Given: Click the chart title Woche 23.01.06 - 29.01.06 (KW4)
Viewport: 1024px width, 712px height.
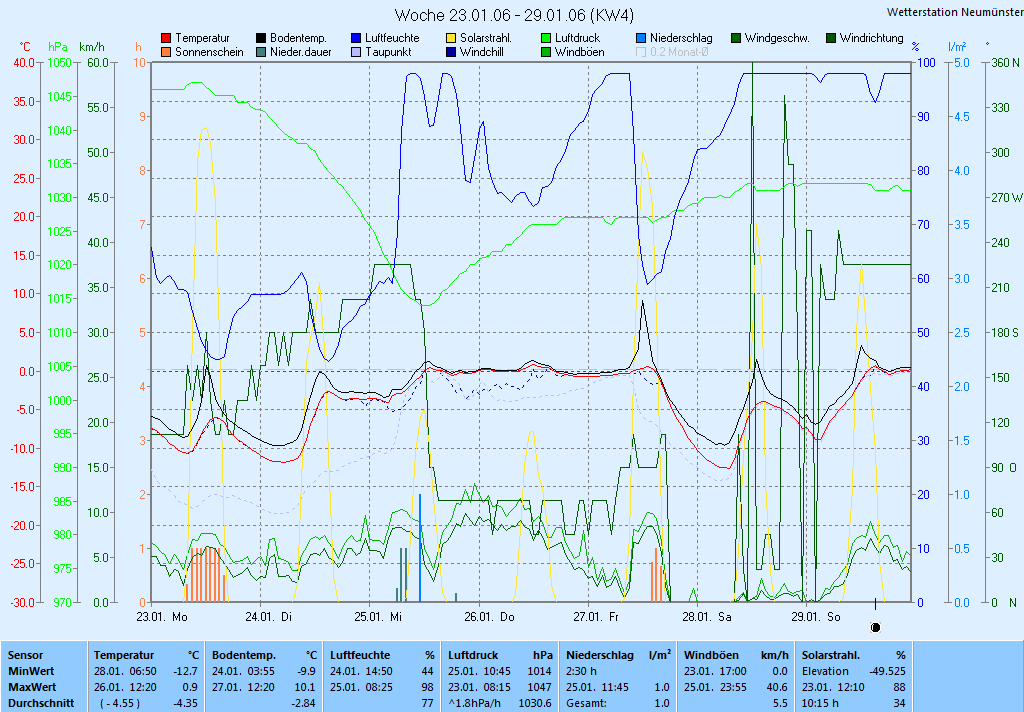Looking at the screenshot, I should tap(514, 15).
